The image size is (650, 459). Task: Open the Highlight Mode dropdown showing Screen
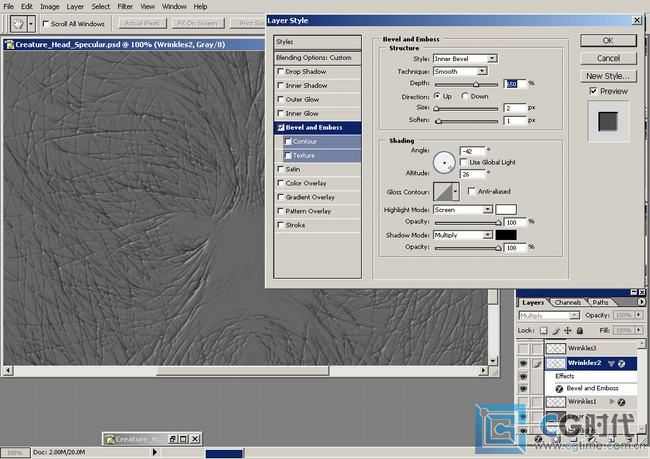pos(488,210)
